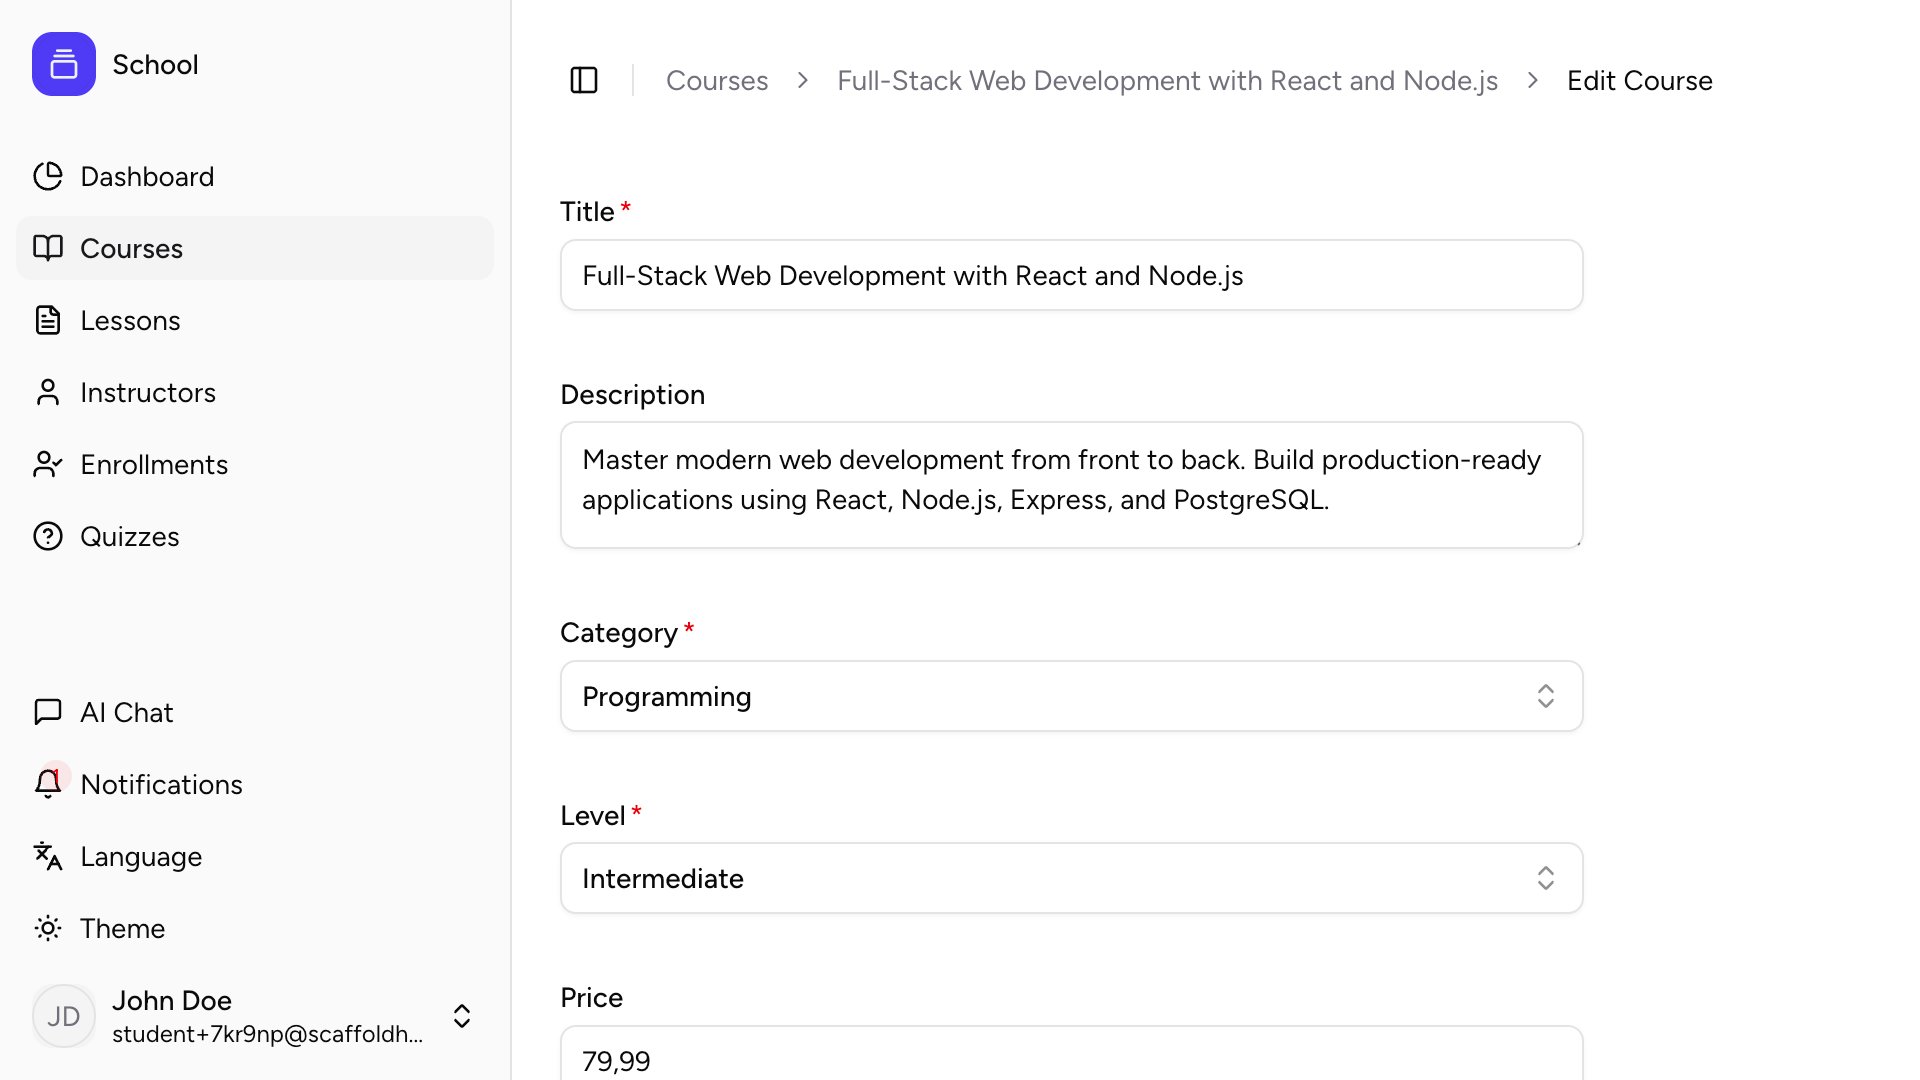Click the Price field showing 79,99

coord(1071,1058)
